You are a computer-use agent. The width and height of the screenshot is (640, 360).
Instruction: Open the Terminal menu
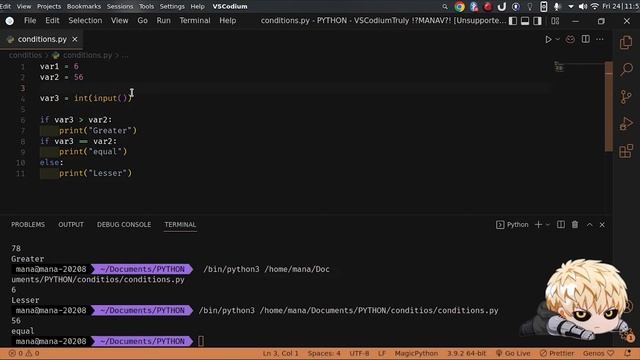coord(195,20)
